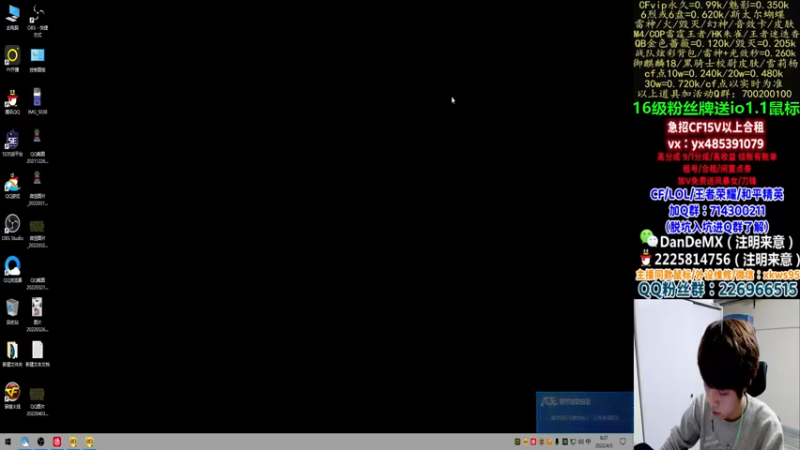Click the first yellow face taskbar icon
Image resolution: width=800 pixels, height=450 pixels.
[x=73, y=442]
